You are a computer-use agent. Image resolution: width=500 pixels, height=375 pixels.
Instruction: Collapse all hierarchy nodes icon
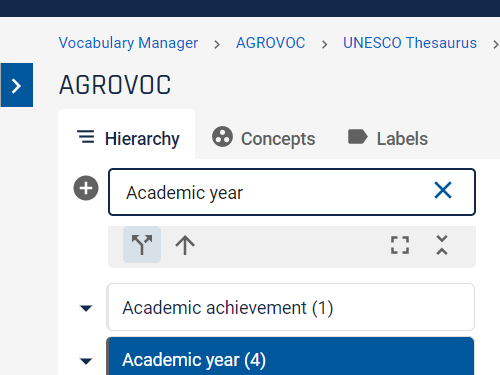coord(442,245)
